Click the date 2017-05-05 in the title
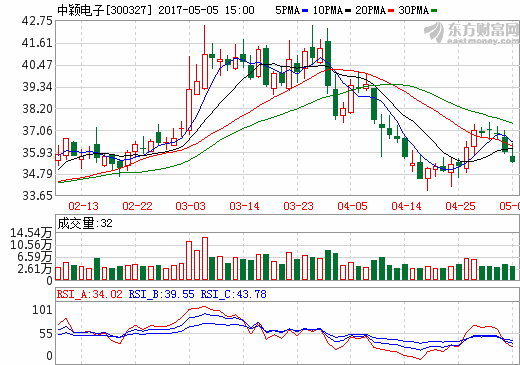This screenshot has width=520, height=365. click(189, 10)
